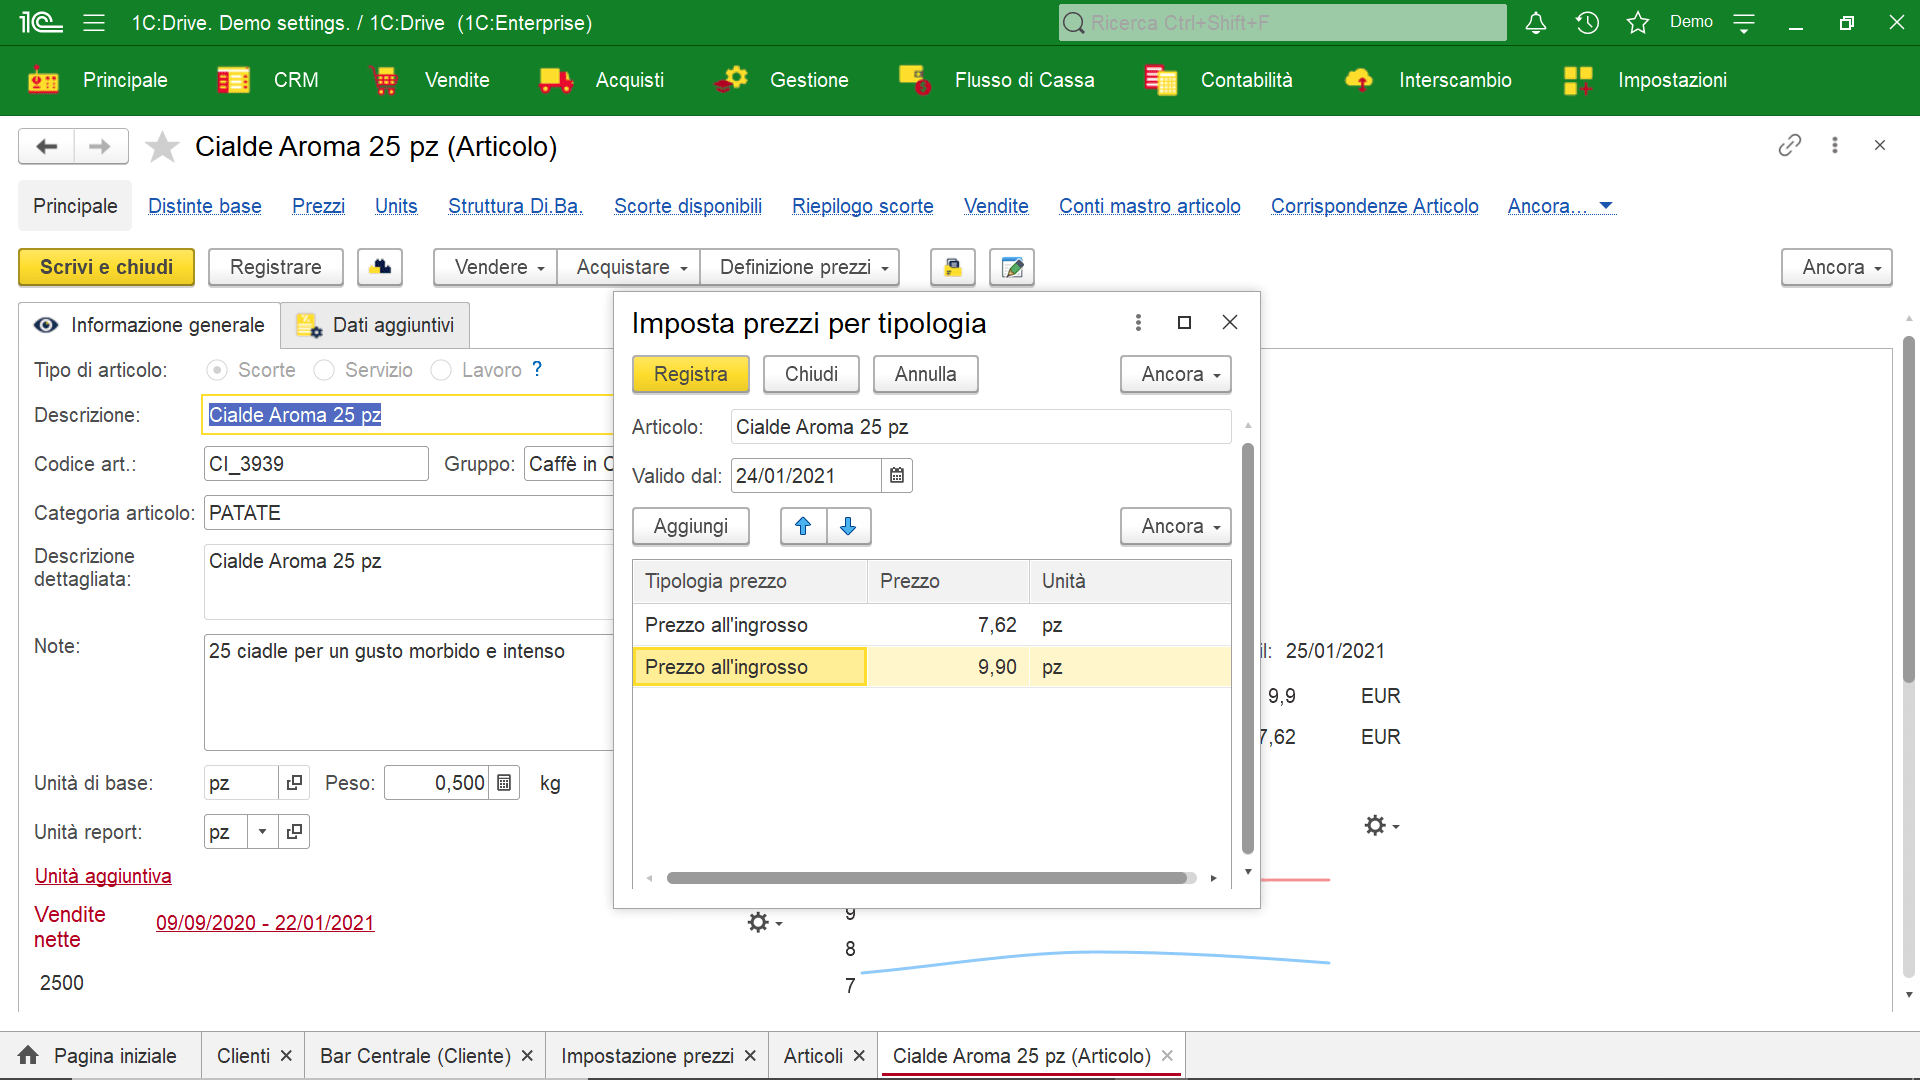Screen dimensions: 1920x1080
Task: Click the calendar icon next to date field
Action: click(895, 475)
